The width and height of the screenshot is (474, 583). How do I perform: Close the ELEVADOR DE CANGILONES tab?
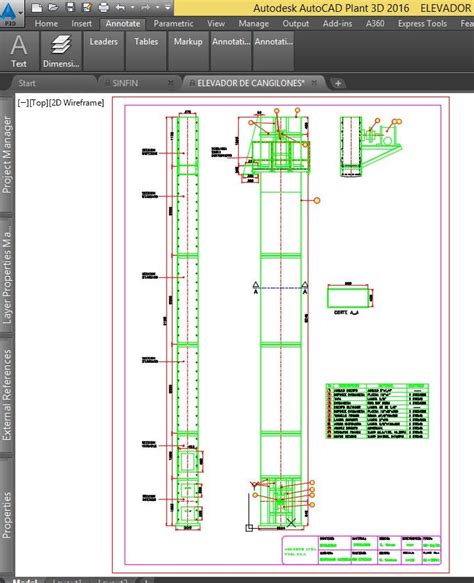tap(314, 83)
